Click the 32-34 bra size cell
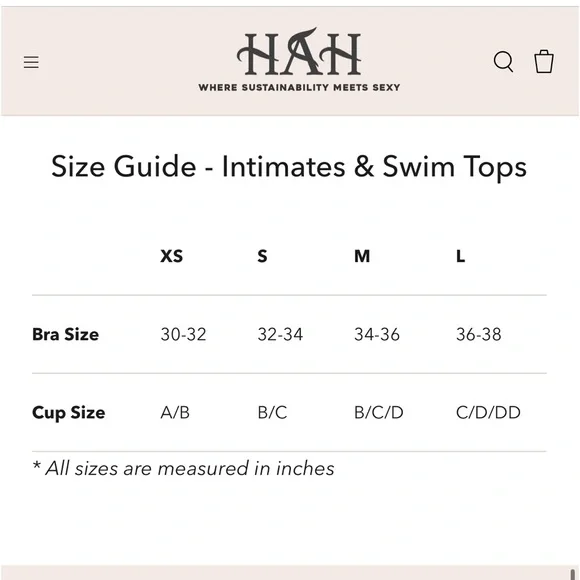 pyautogui.click(x=280, y=334)
